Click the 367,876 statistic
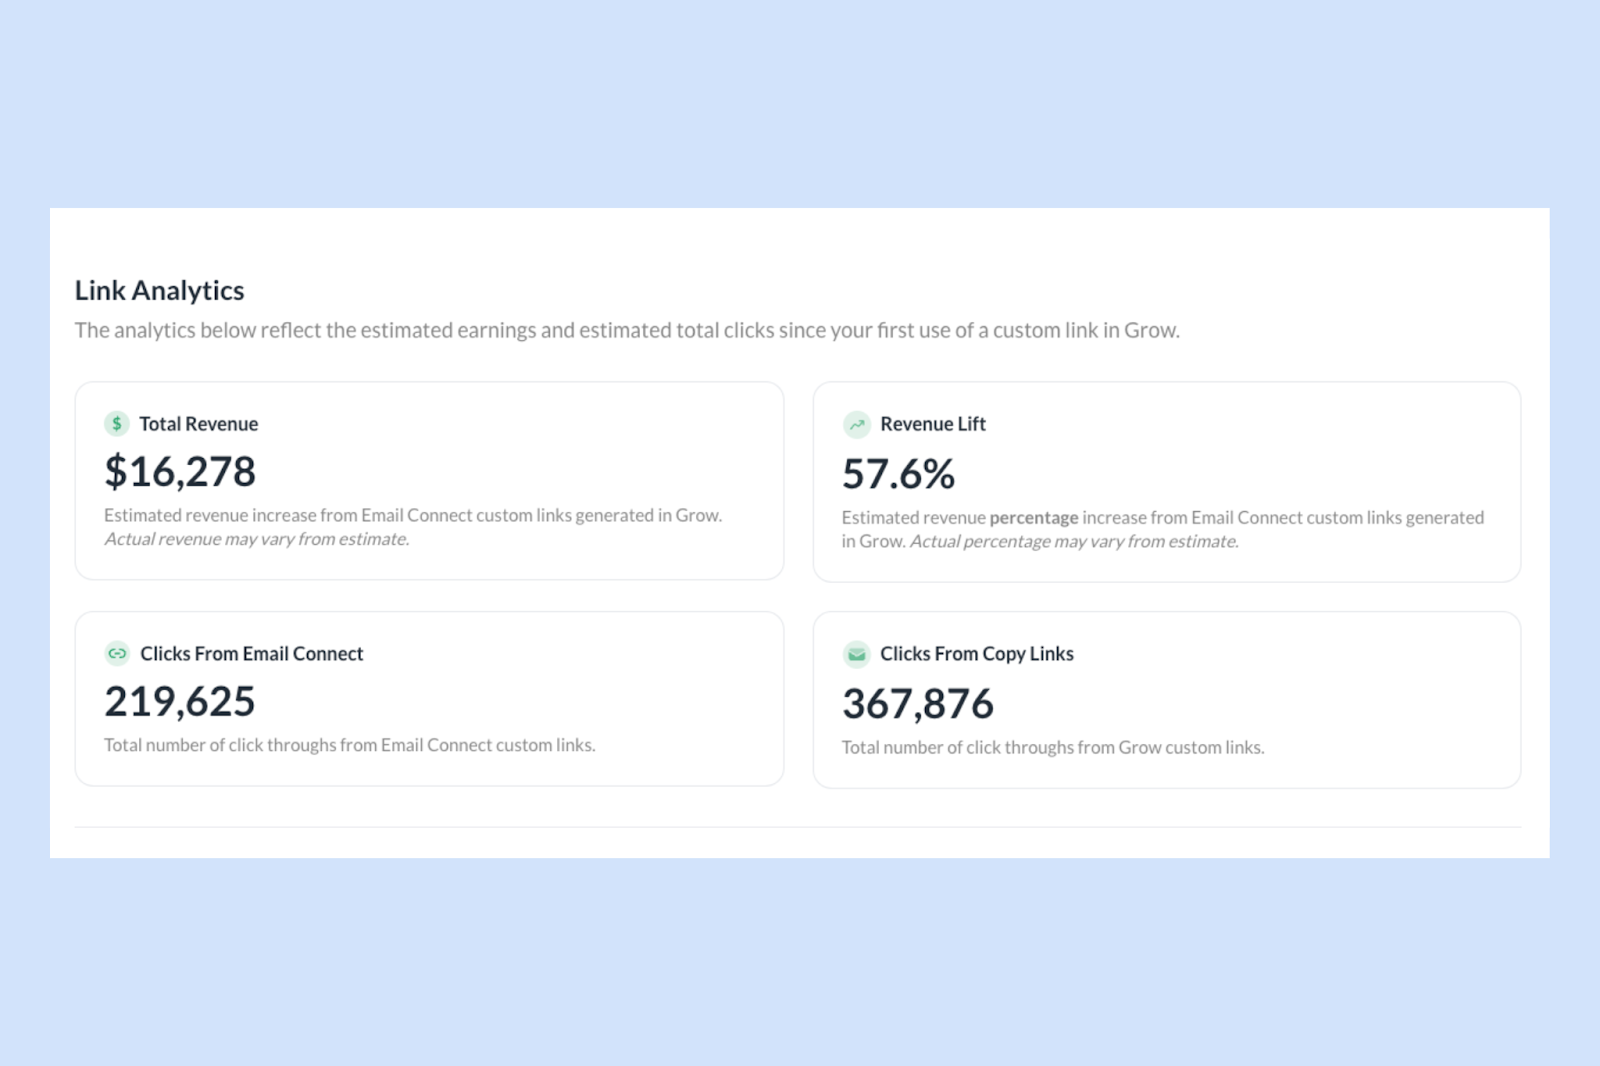Screen dimensions: 1600x1066 918,703
